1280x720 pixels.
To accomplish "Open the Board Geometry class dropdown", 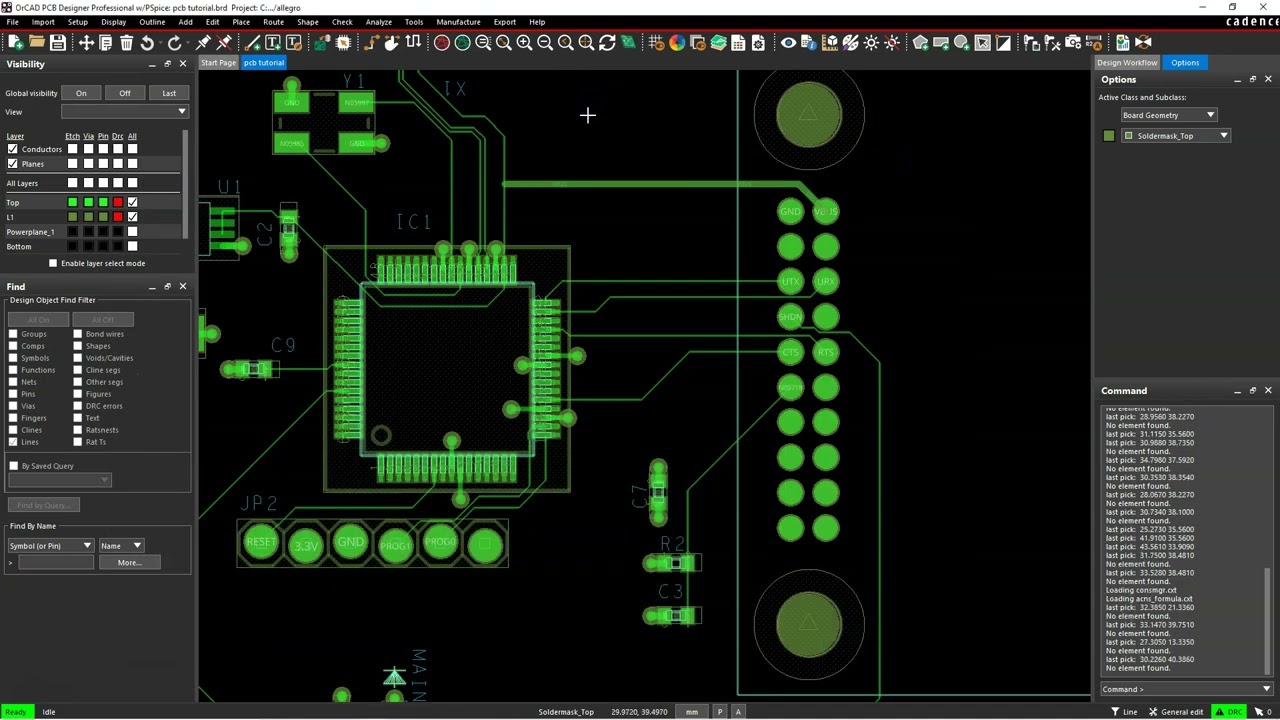I will tap(1168, 115).
